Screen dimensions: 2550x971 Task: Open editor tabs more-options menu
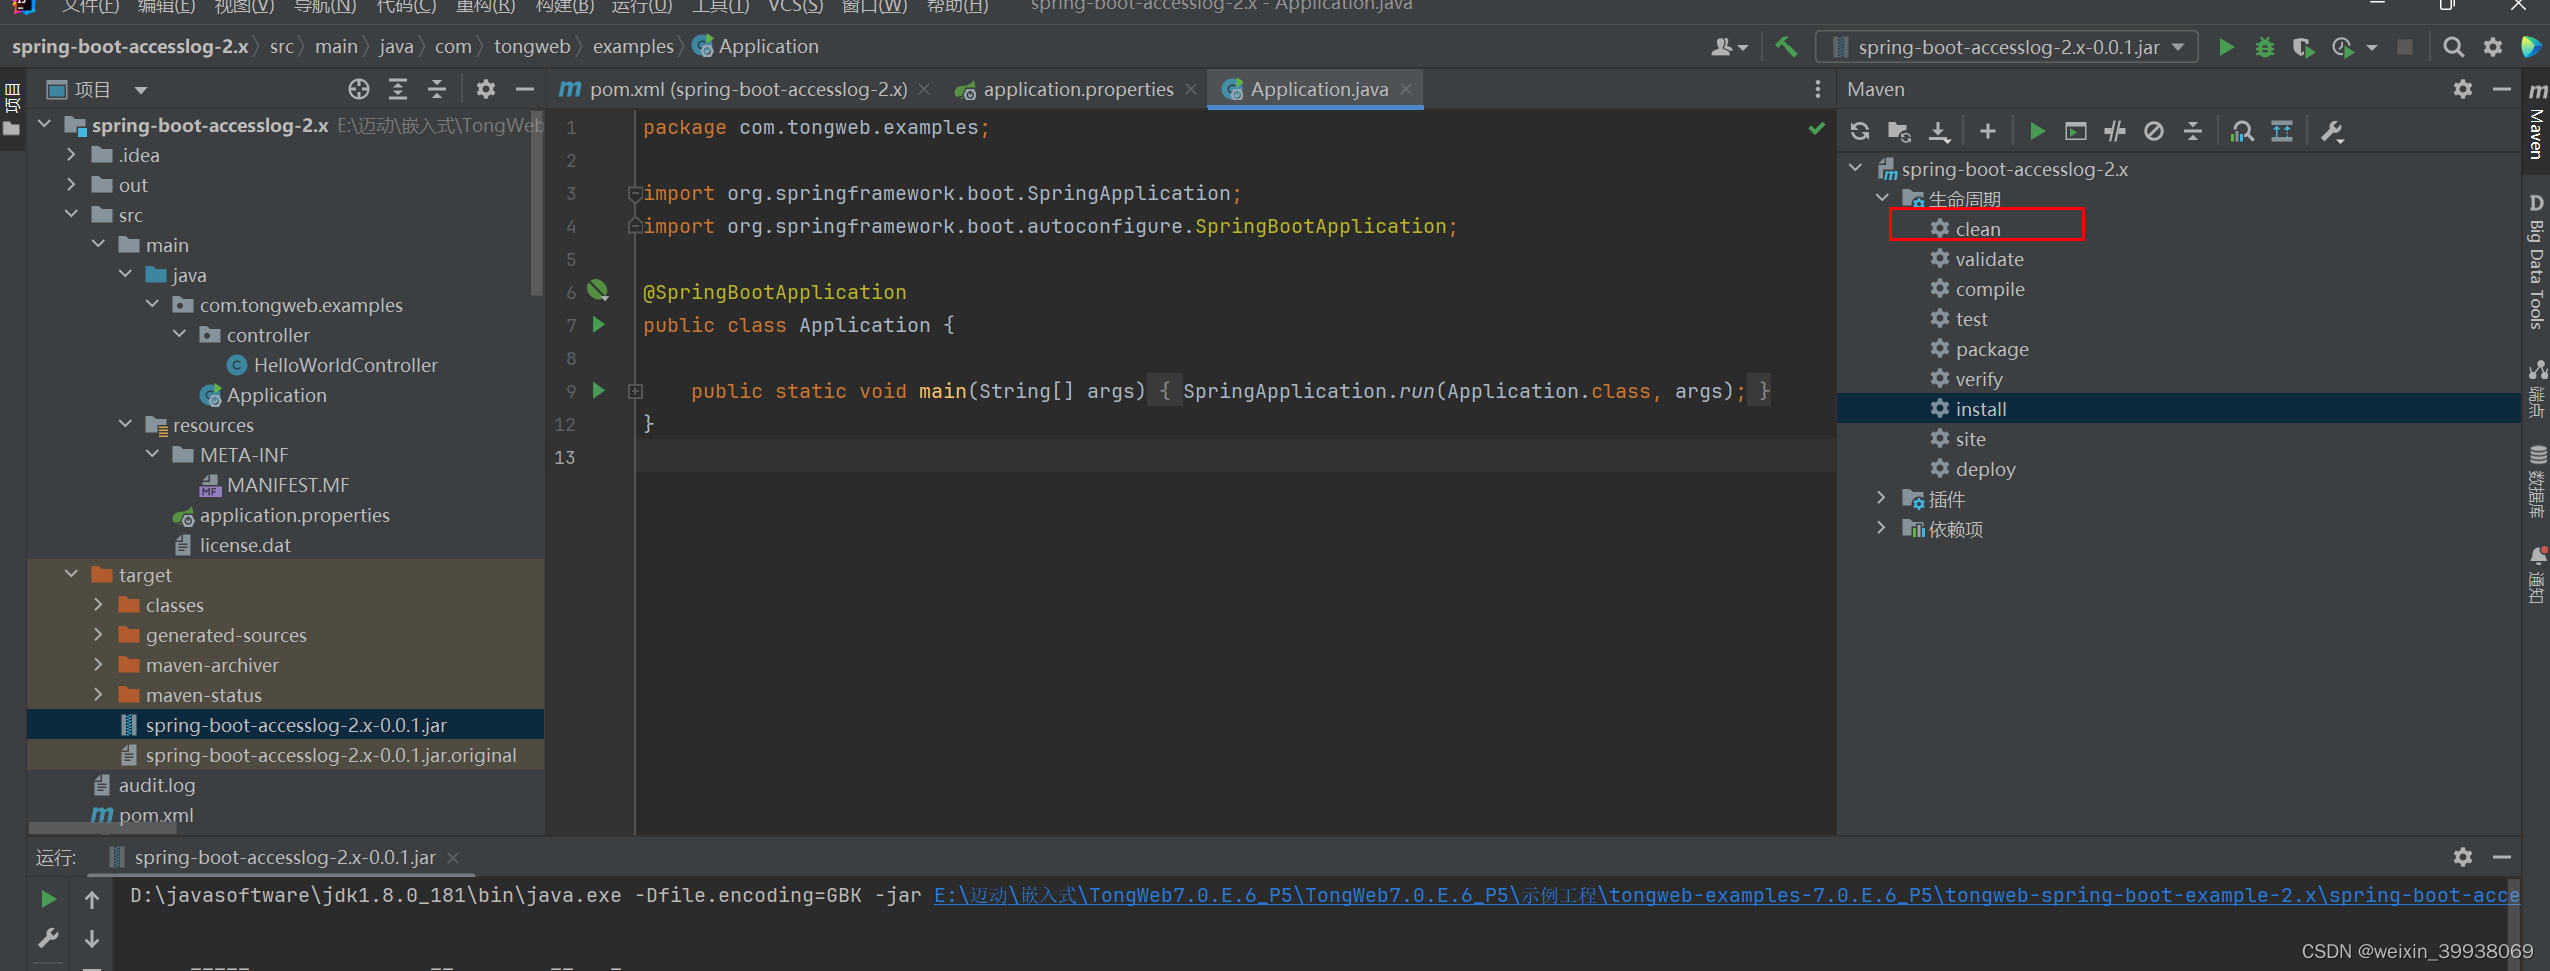coord(1817,89)
